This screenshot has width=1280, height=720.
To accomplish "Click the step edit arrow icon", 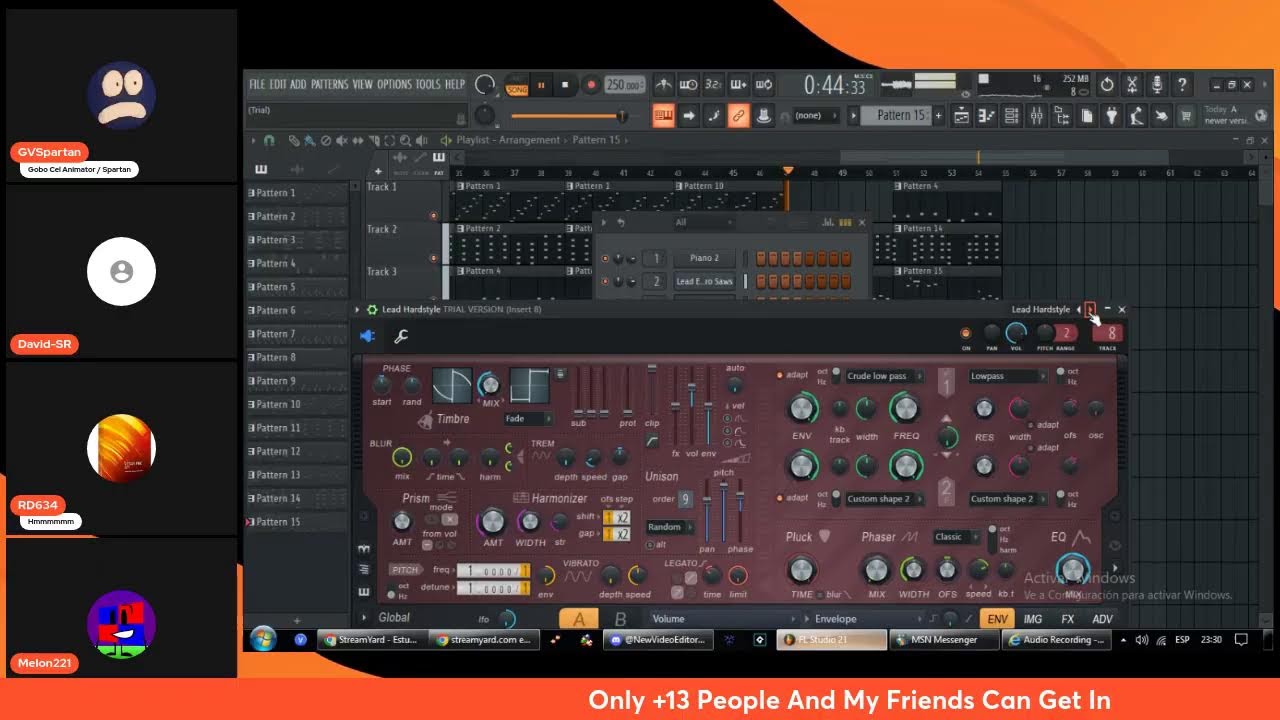I will (689, 116).
